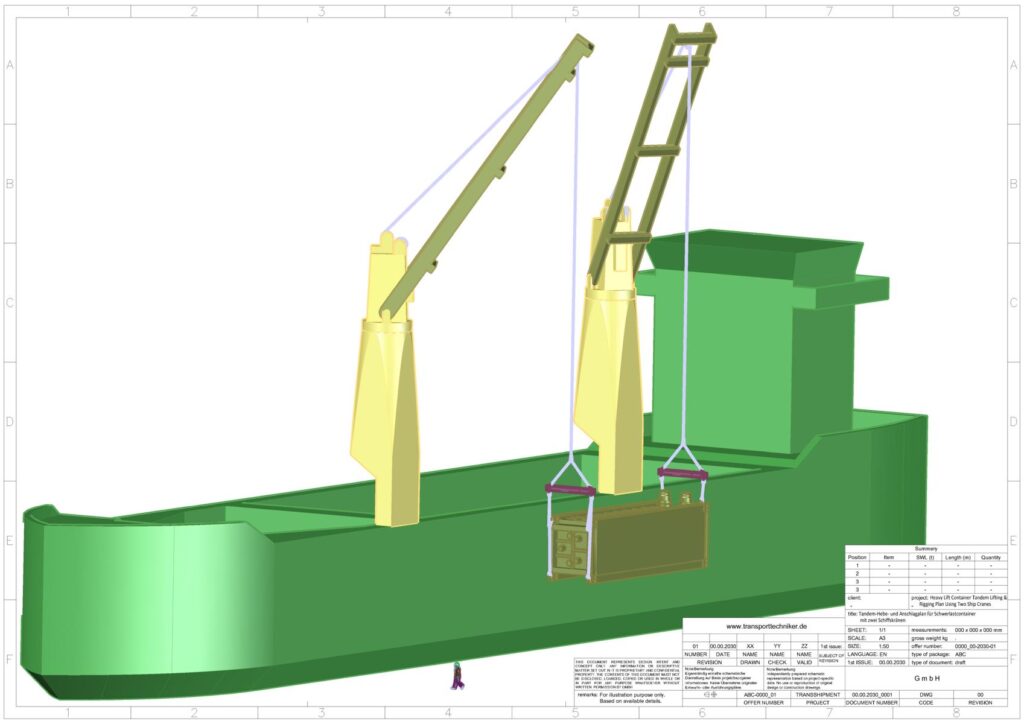Click the 'offer number:' label
Viewport: 1024px width, 724px height.
pos(927,646)
